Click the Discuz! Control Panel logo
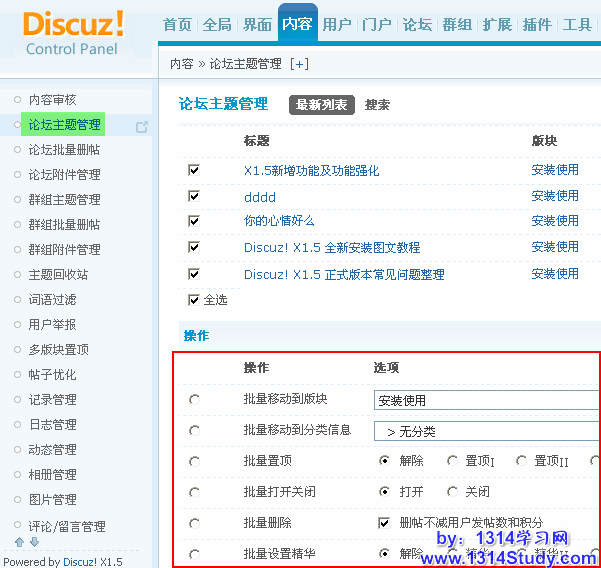Image resolution: width=601 pixels, height=568 pixels. pos(73,32)
